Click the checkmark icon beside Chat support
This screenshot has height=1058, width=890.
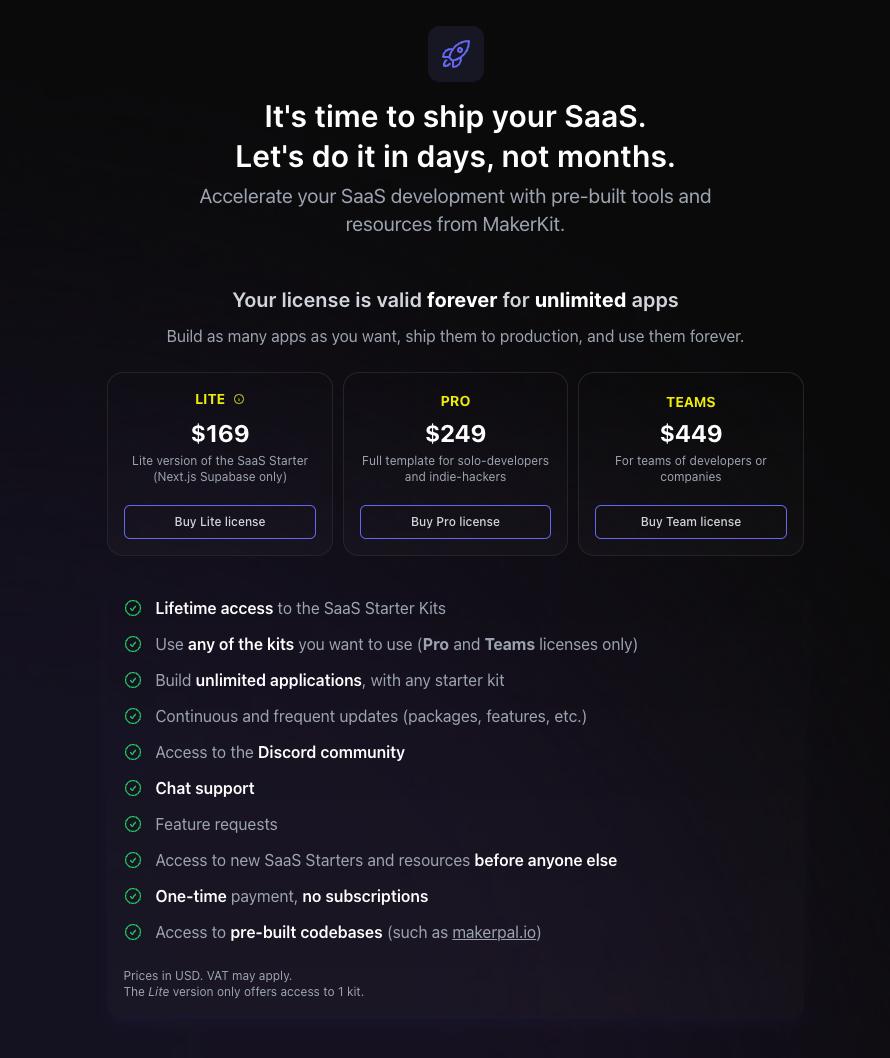[x=133, y=788]
